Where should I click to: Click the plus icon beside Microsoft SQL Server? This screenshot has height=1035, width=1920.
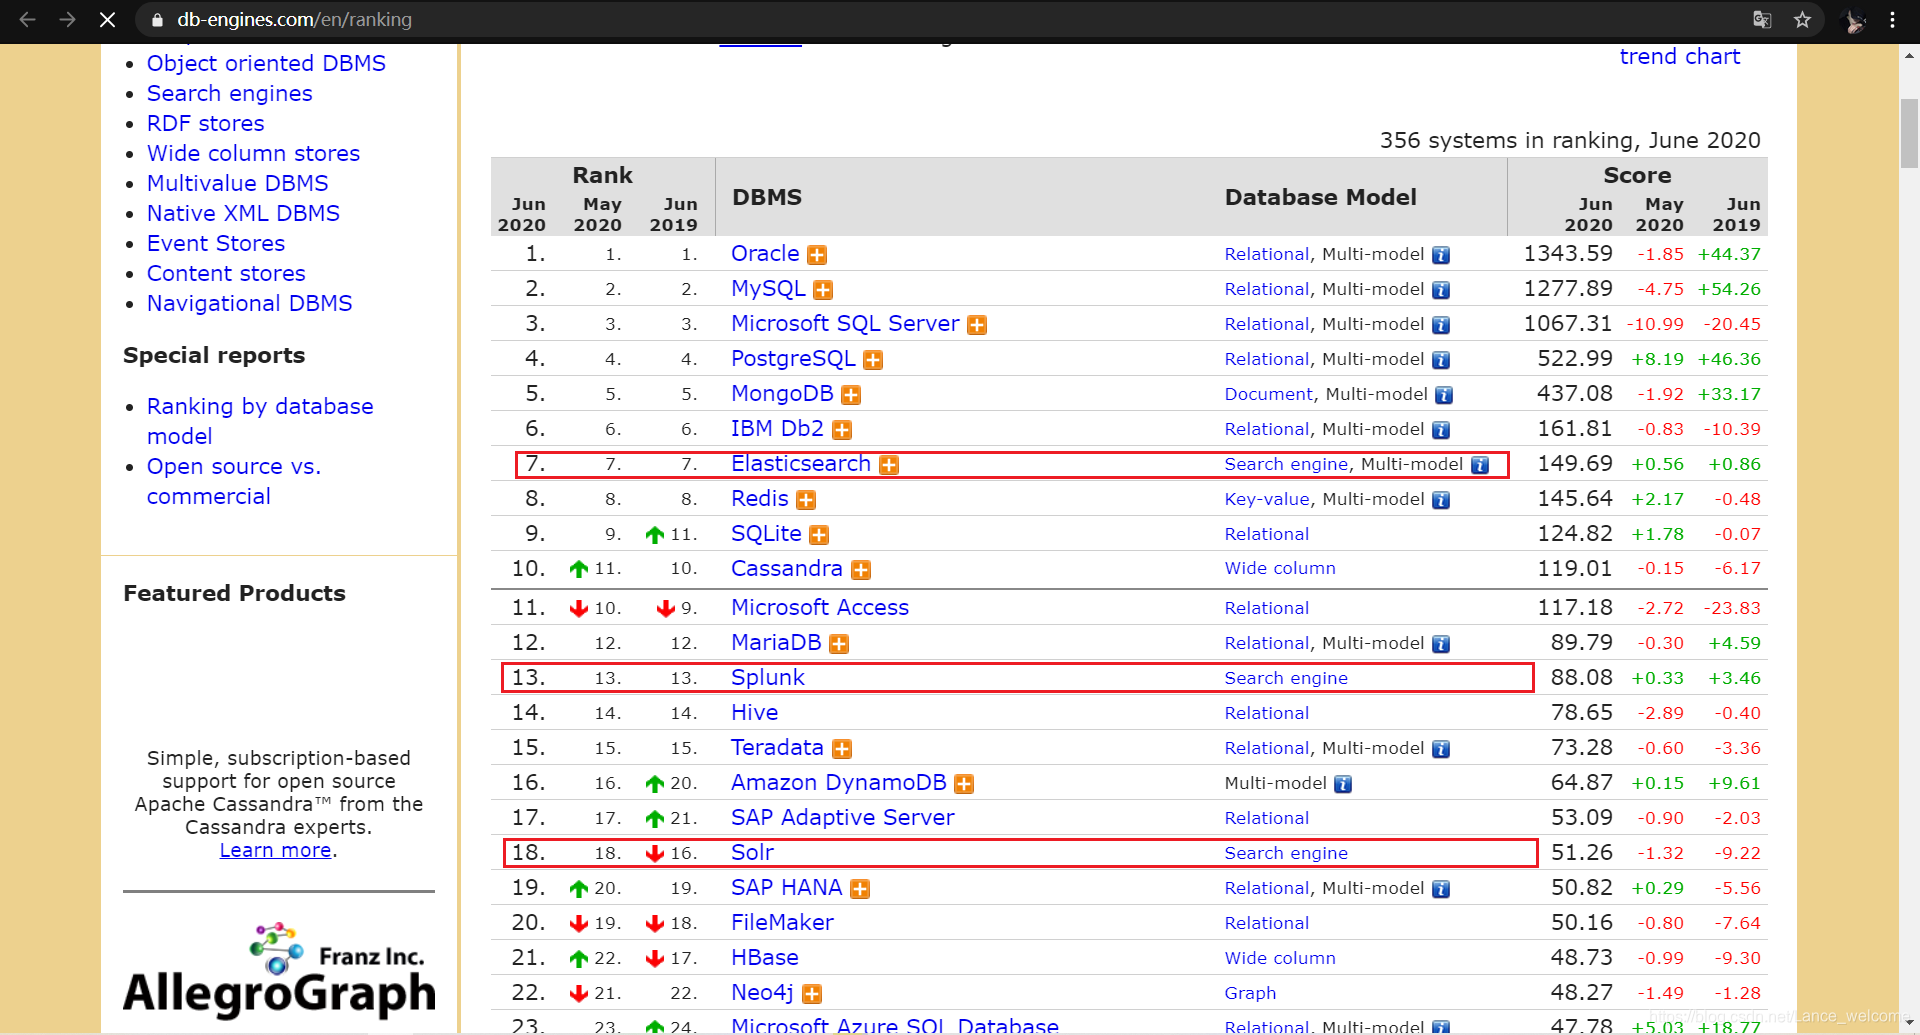(x=977, y=325)
